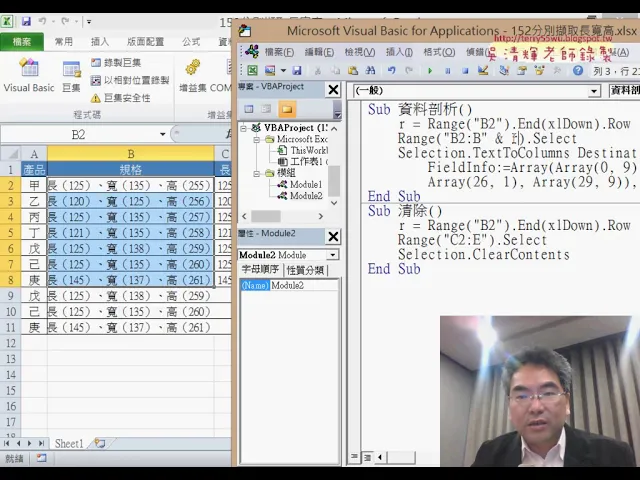
Task: Save the project in VBA toolbar
Action: tap(297, 71)
